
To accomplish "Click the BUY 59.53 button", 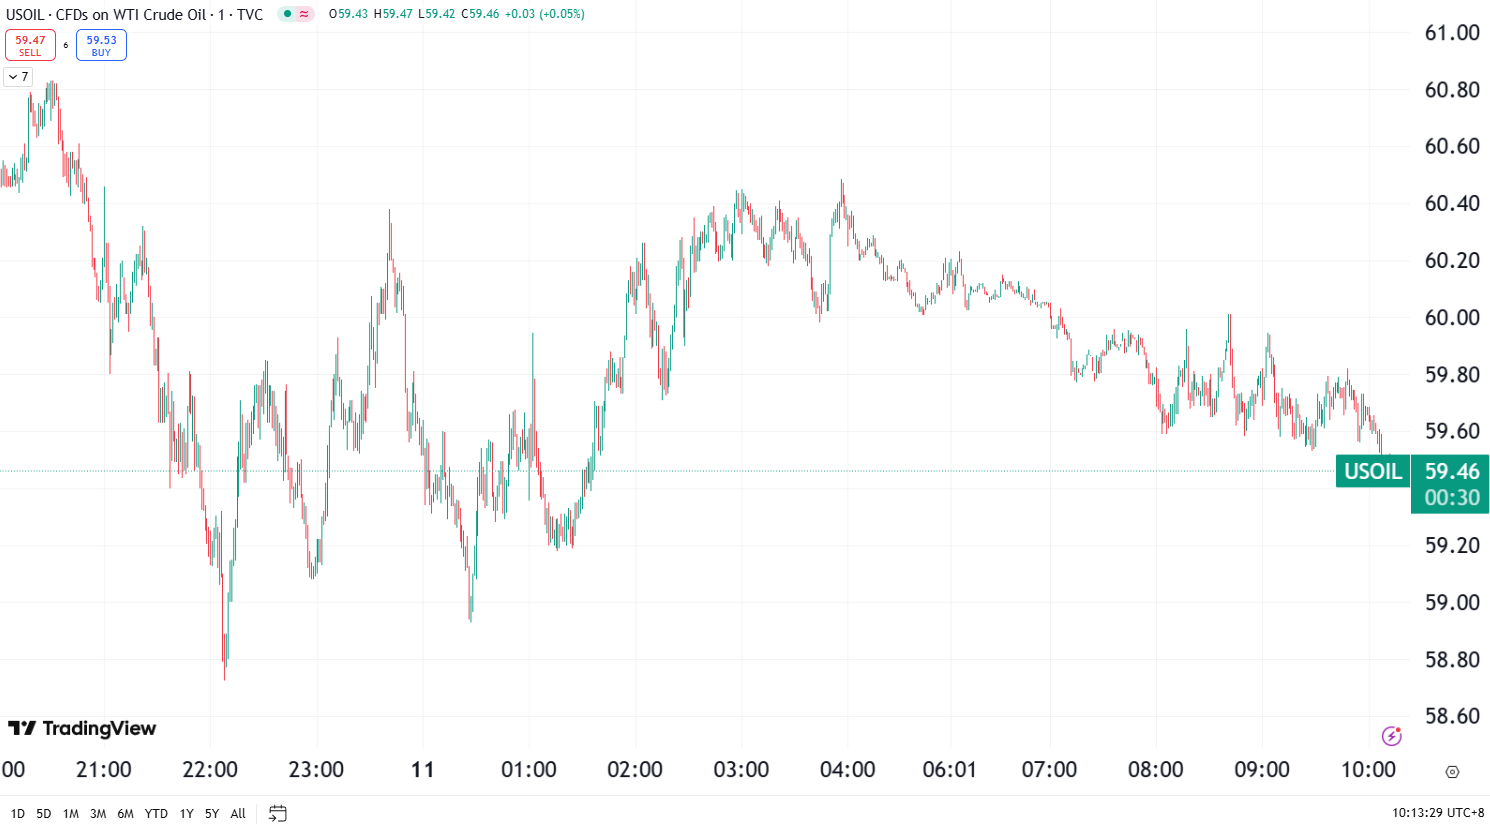I will pyautogui.click(x=101, y=45).
